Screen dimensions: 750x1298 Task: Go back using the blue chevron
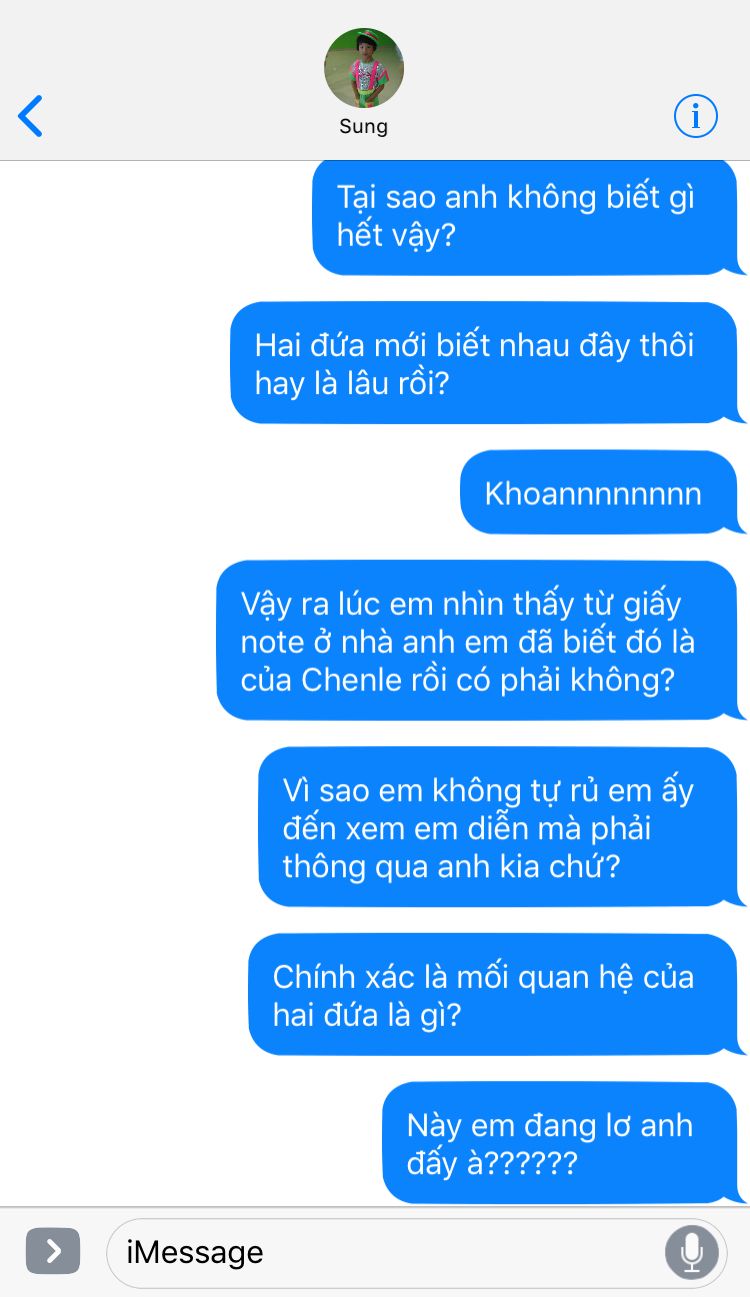(x=31, y=116)
